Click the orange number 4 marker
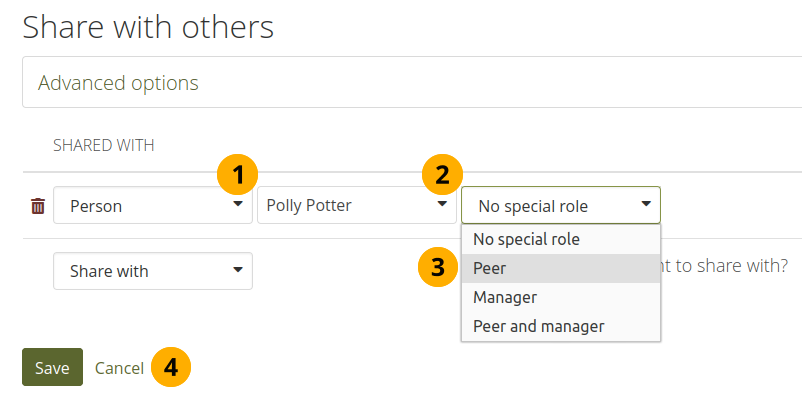 pos(171,367)
